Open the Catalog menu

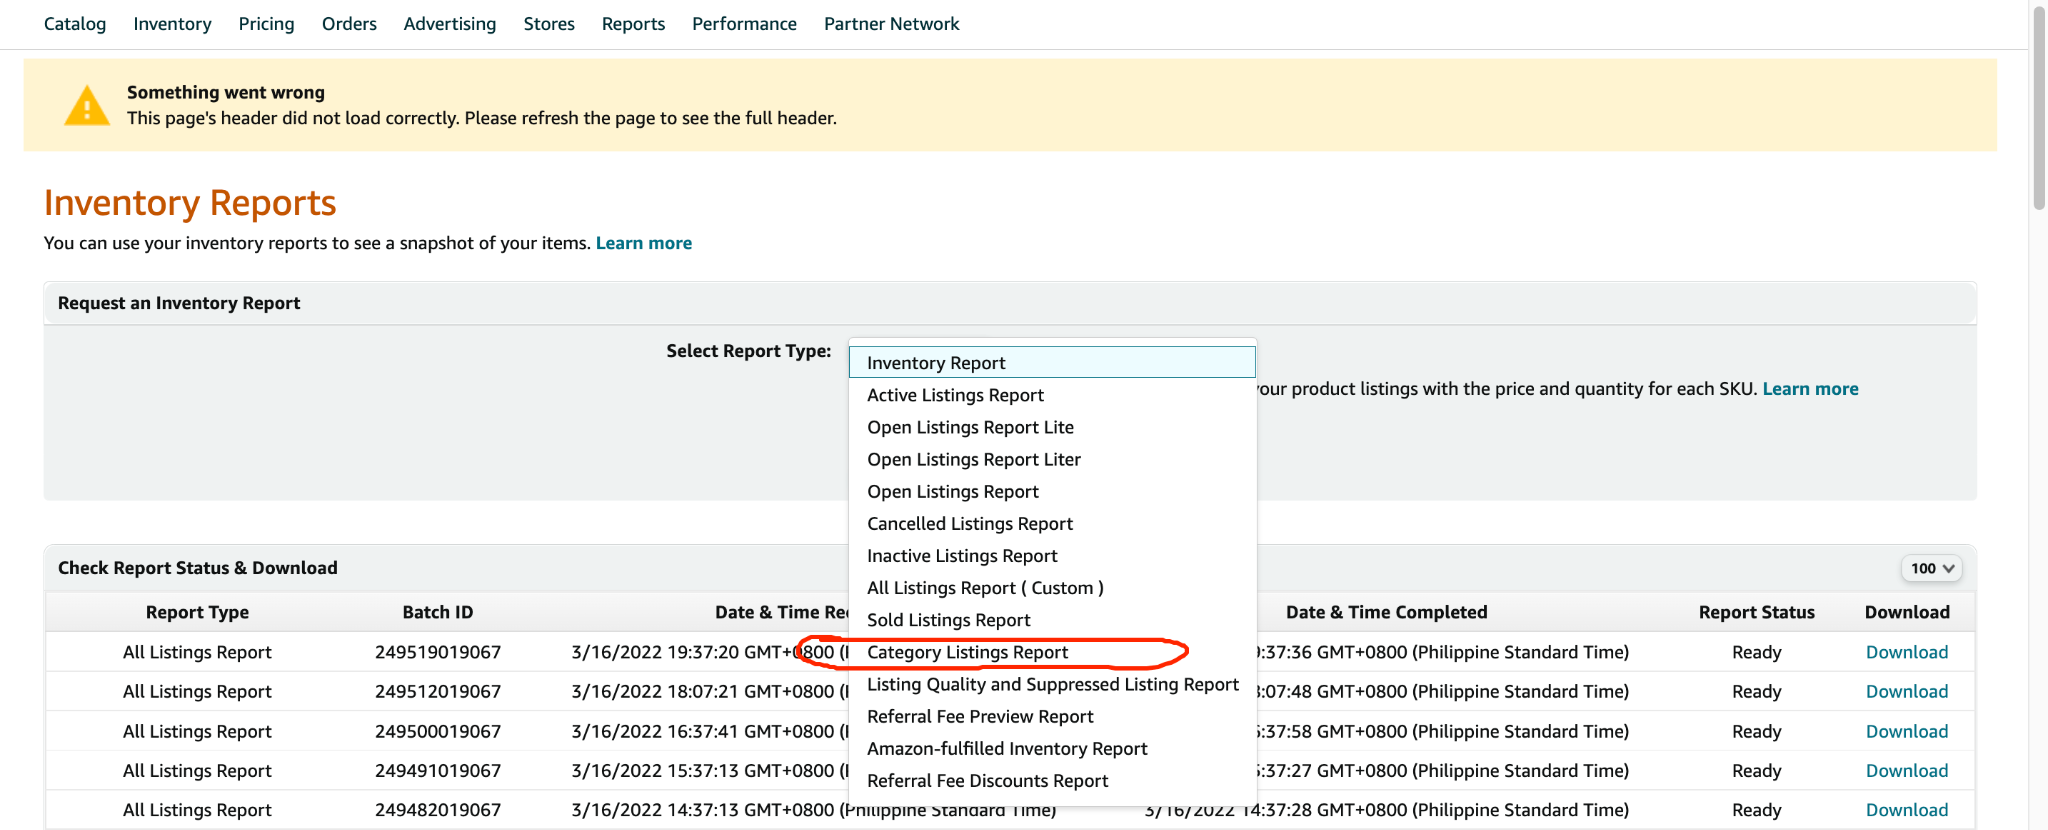[75, 24]
